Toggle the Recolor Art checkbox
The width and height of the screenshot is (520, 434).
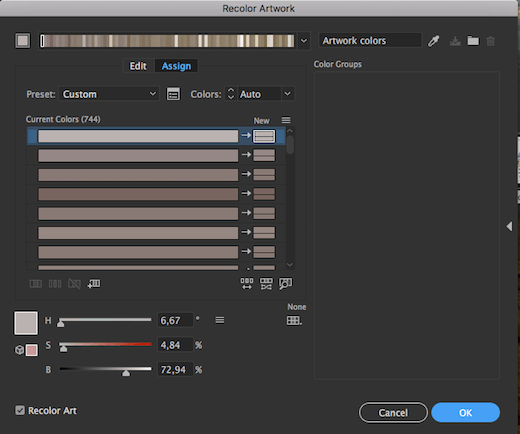(20, 410)
